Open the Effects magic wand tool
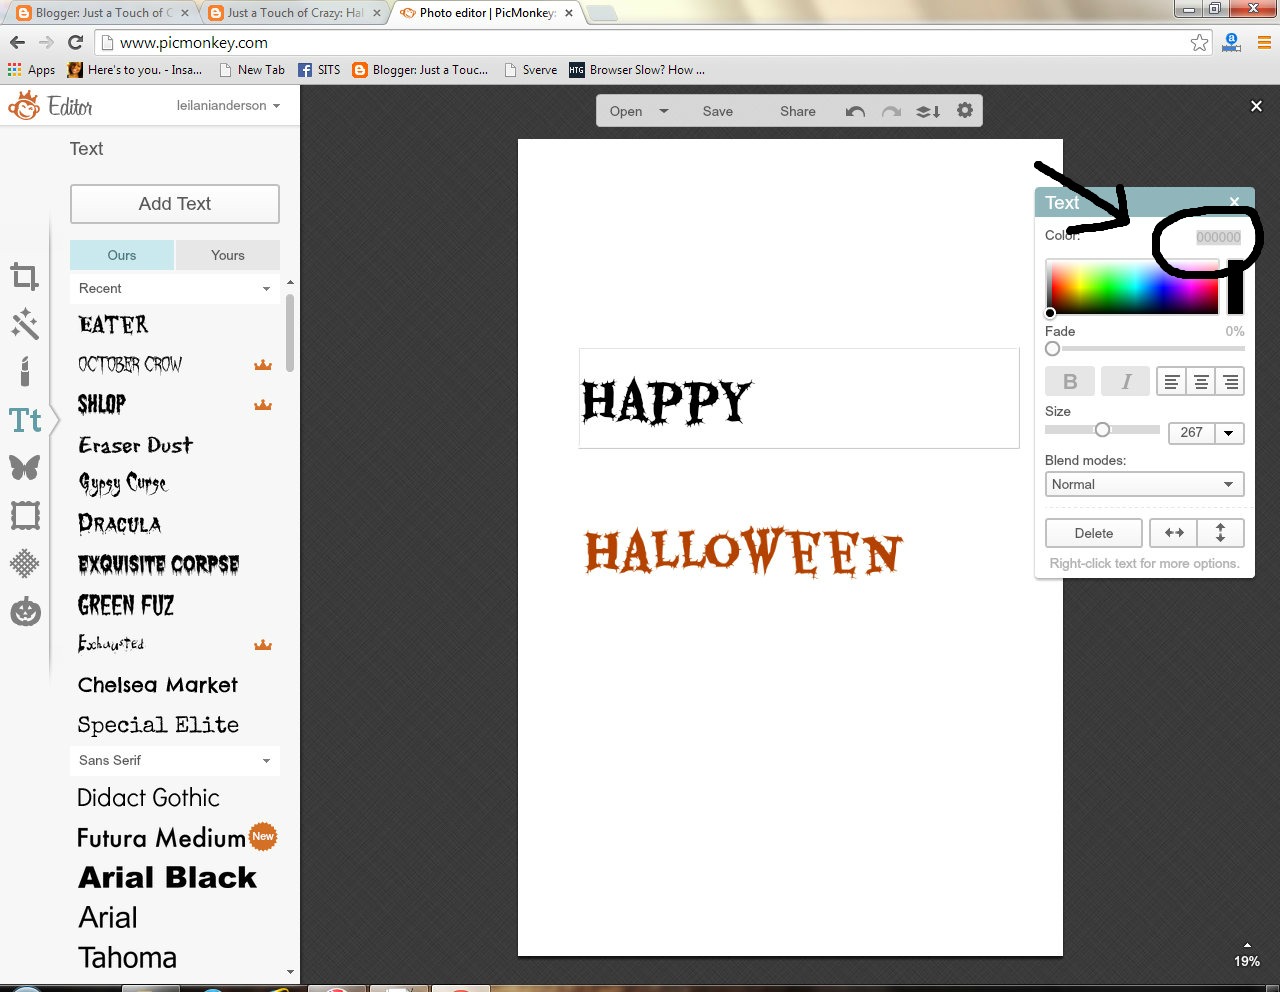 (25, 323)
